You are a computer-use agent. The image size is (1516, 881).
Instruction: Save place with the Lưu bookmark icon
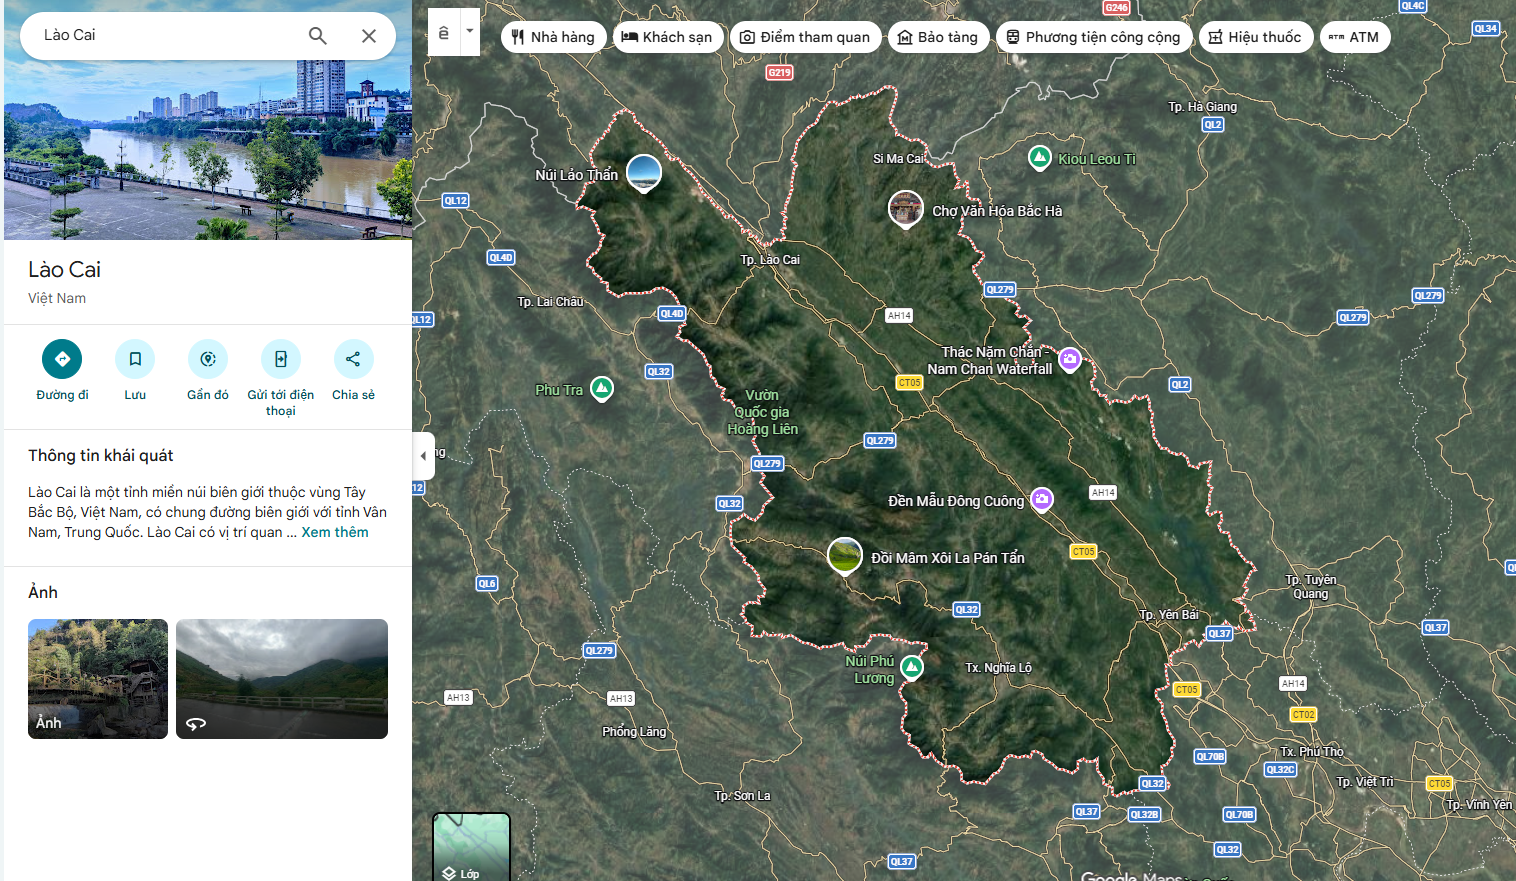(135, 359)
